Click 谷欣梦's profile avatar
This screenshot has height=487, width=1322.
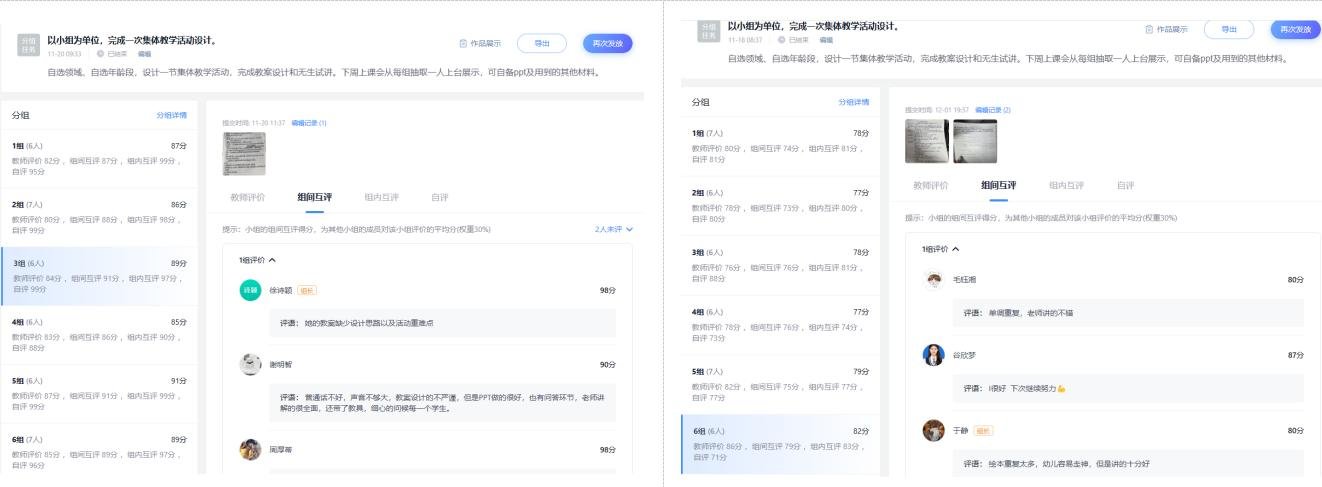pos(933,355)
